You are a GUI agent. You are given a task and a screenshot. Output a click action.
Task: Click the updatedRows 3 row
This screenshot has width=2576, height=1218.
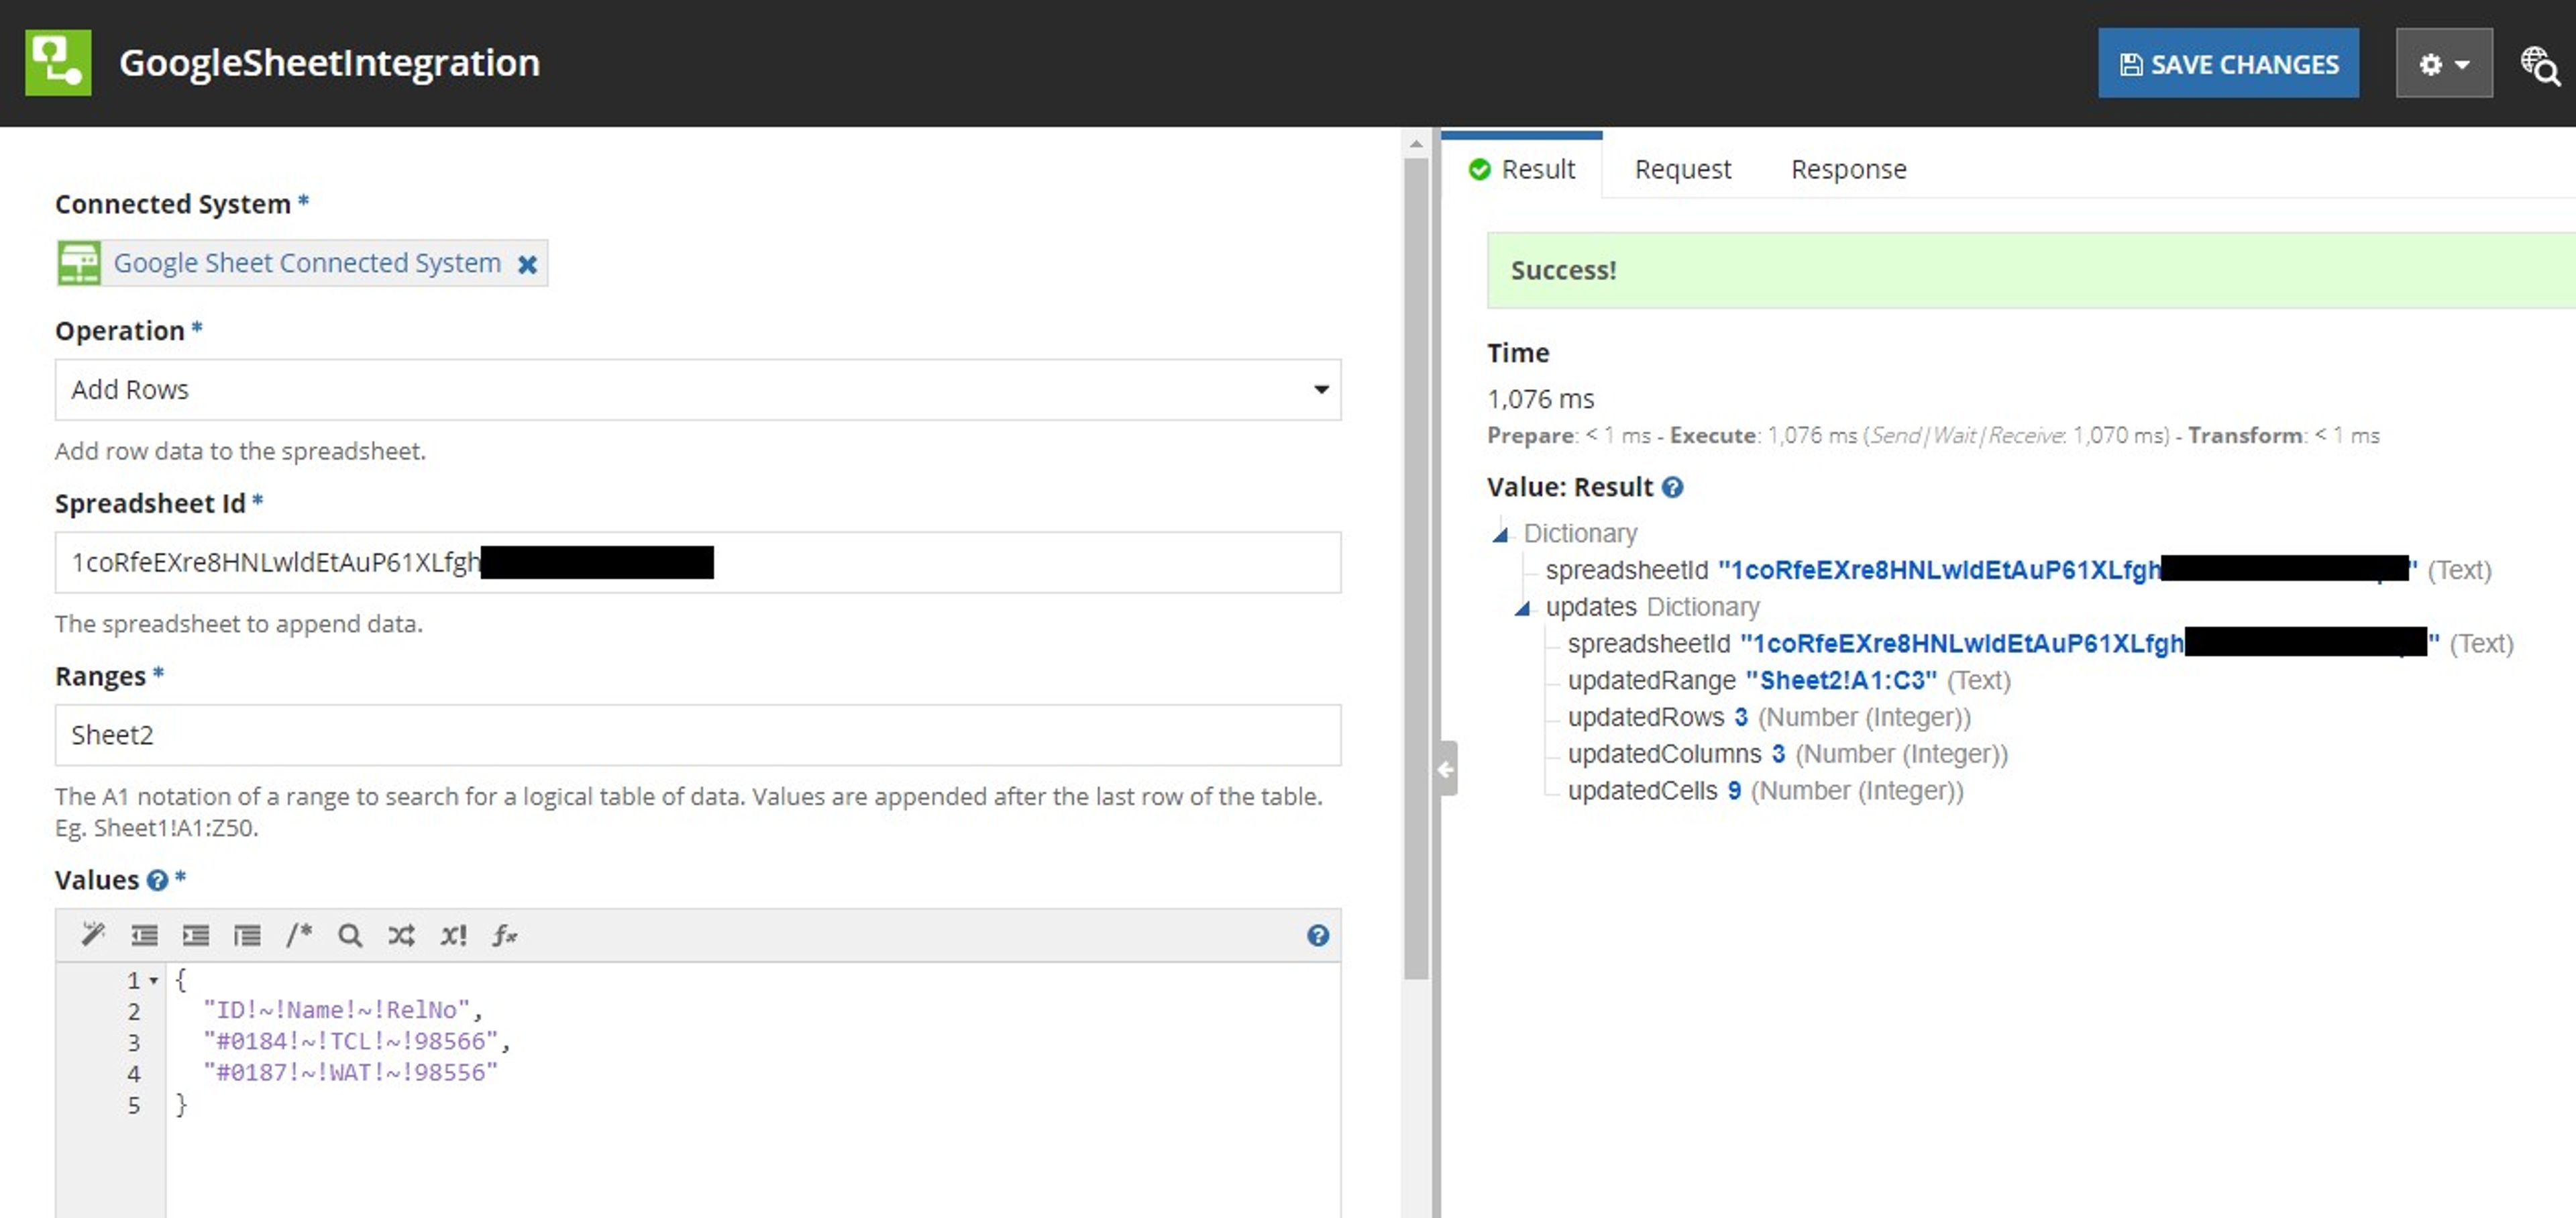(x=1769, y=717)
